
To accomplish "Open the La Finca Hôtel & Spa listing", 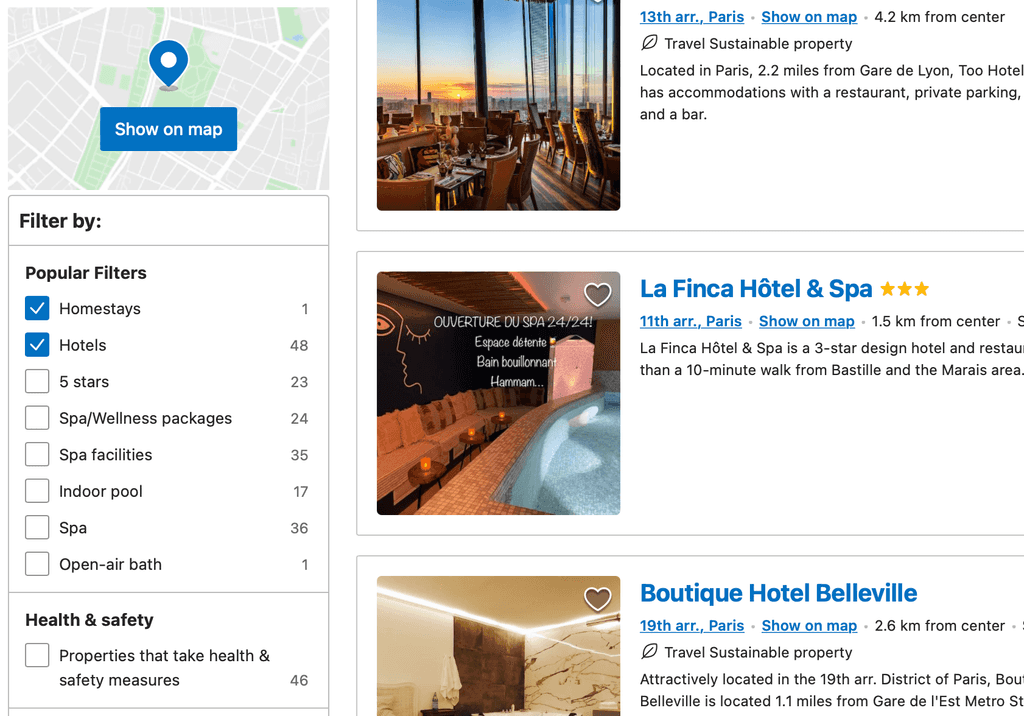I will click(756, 288).
